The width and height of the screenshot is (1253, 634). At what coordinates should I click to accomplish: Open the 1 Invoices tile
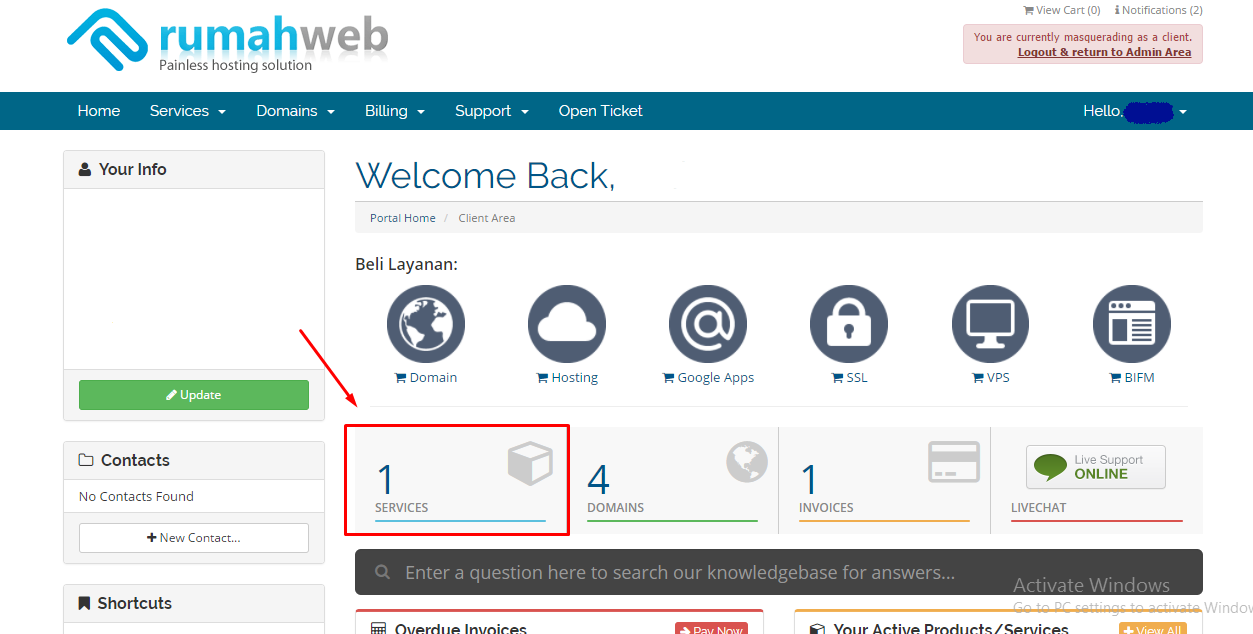[x=884, y=480]
